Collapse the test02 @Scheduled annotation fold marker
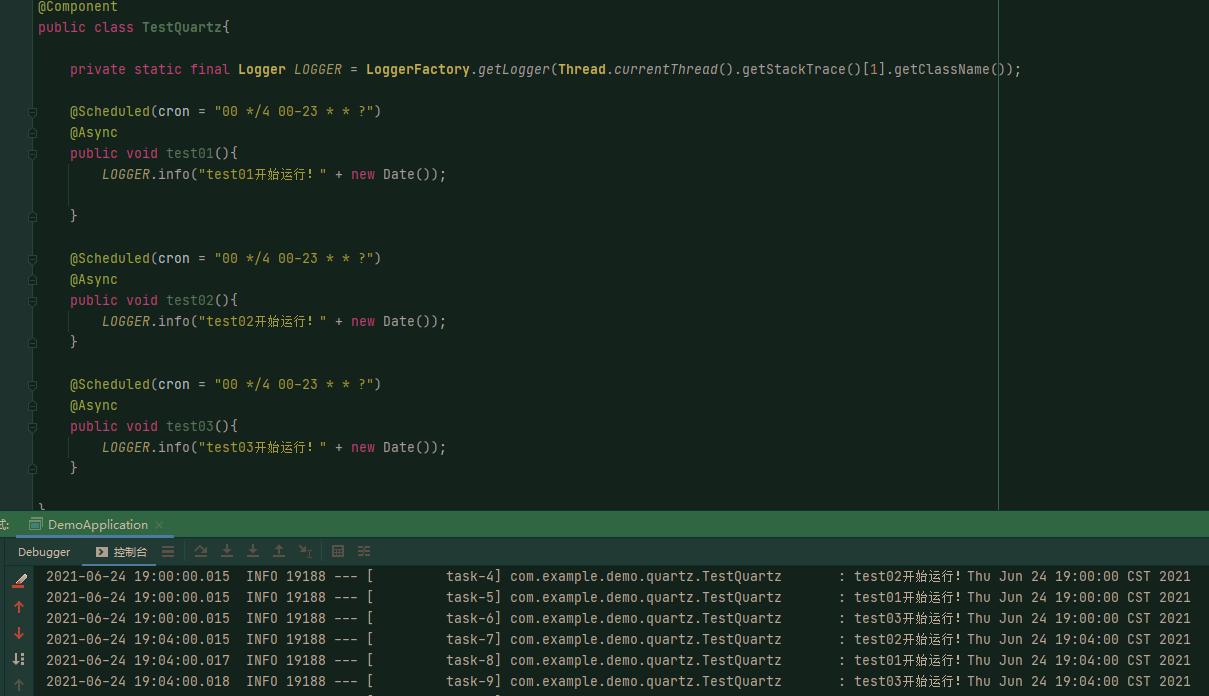Screen dimensions: 1209x696 pyautogui.click(x=33, y=258)
